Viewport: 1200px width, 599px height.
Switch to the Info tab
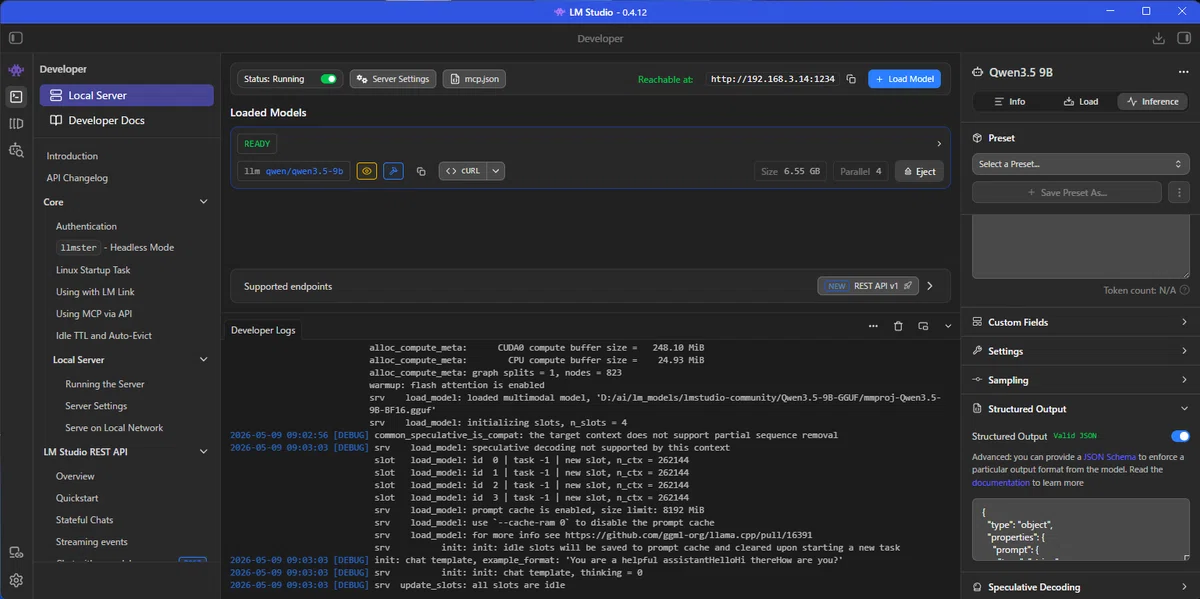pyautogui.click(x=1009, y=101)
